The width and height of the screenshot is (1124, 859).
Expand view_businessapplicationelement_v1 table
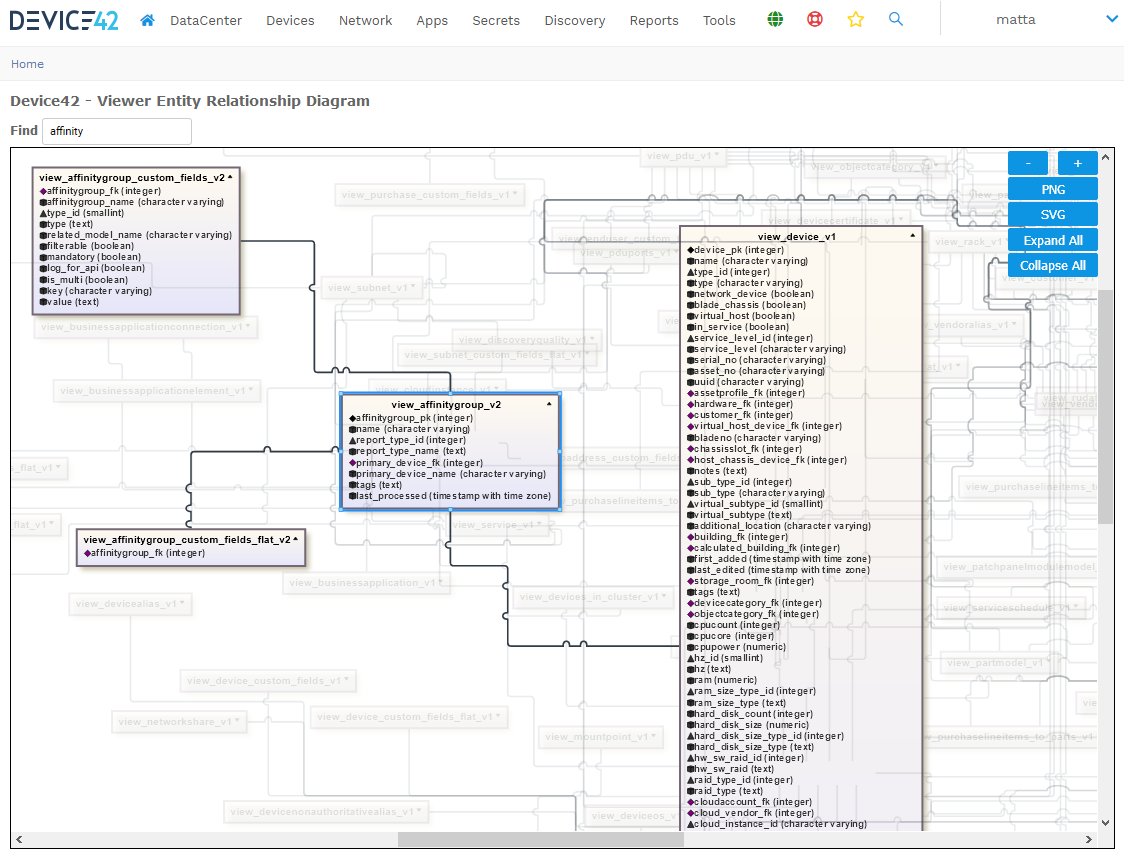[x=251, y=390]
